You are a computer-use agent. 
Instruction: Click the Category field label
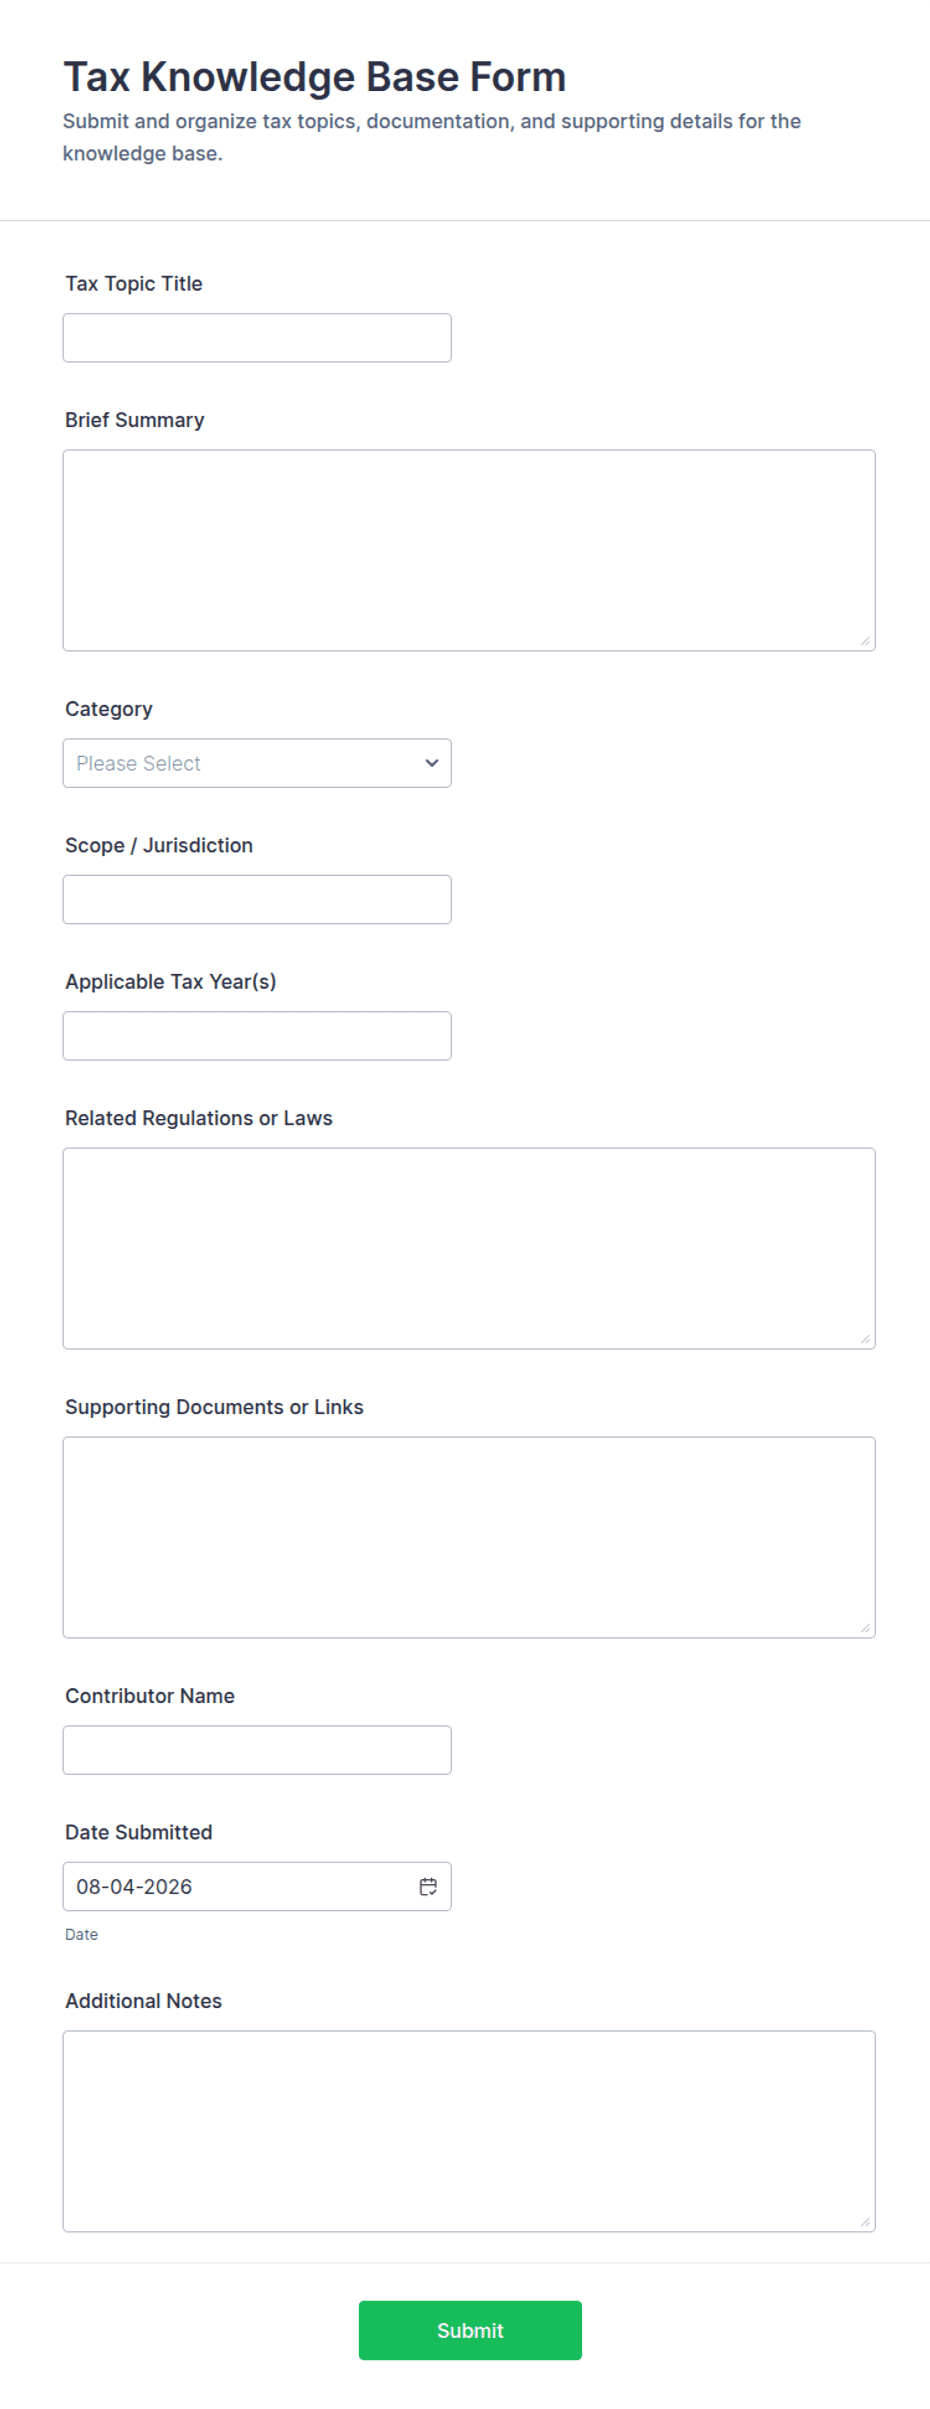[x=109, y=709]
